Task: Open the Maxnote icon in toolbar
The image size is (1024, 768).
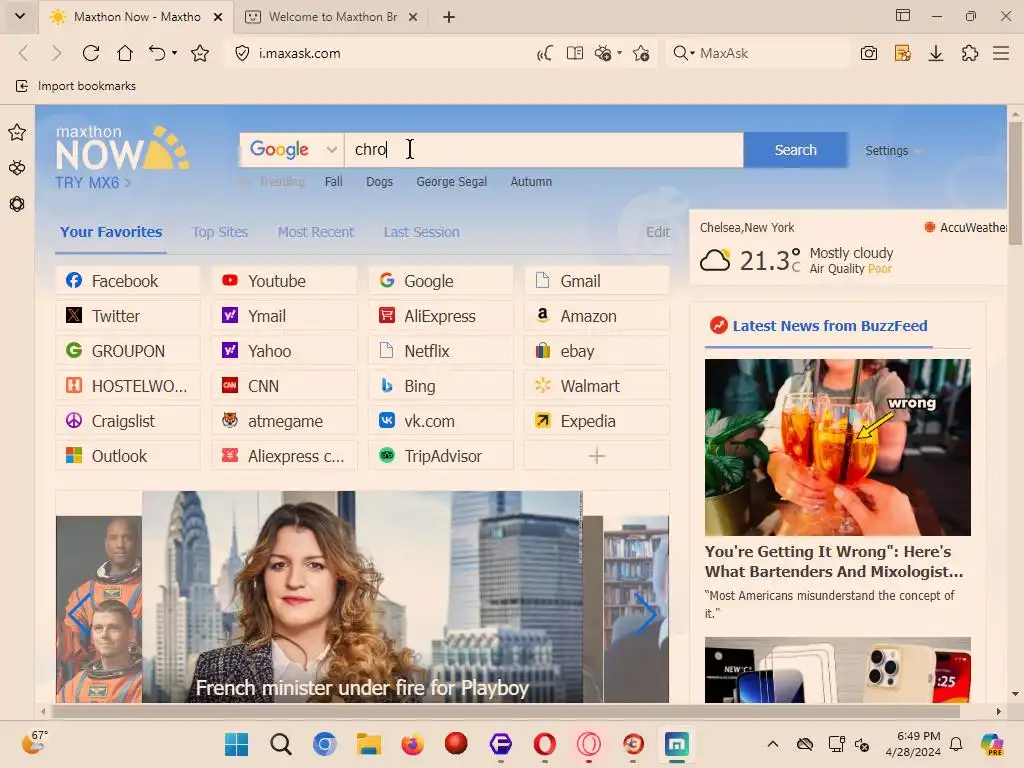Action: (x=903, y=53)
